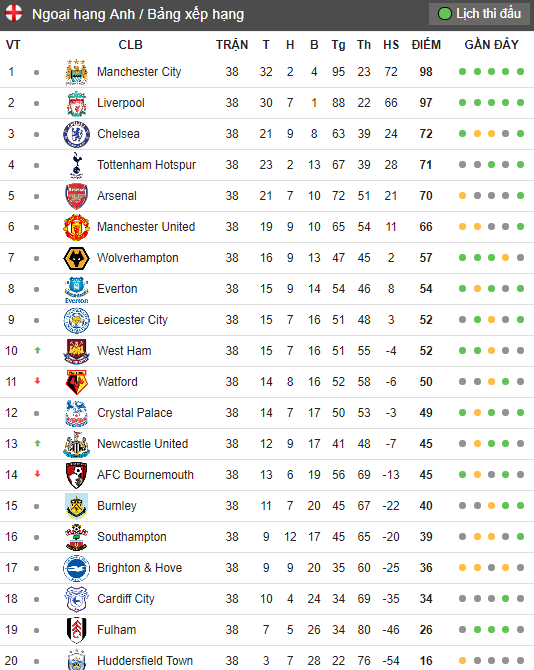
Task: Click the Wolverhampton wolf logo
Action: [x=76, y=258]
